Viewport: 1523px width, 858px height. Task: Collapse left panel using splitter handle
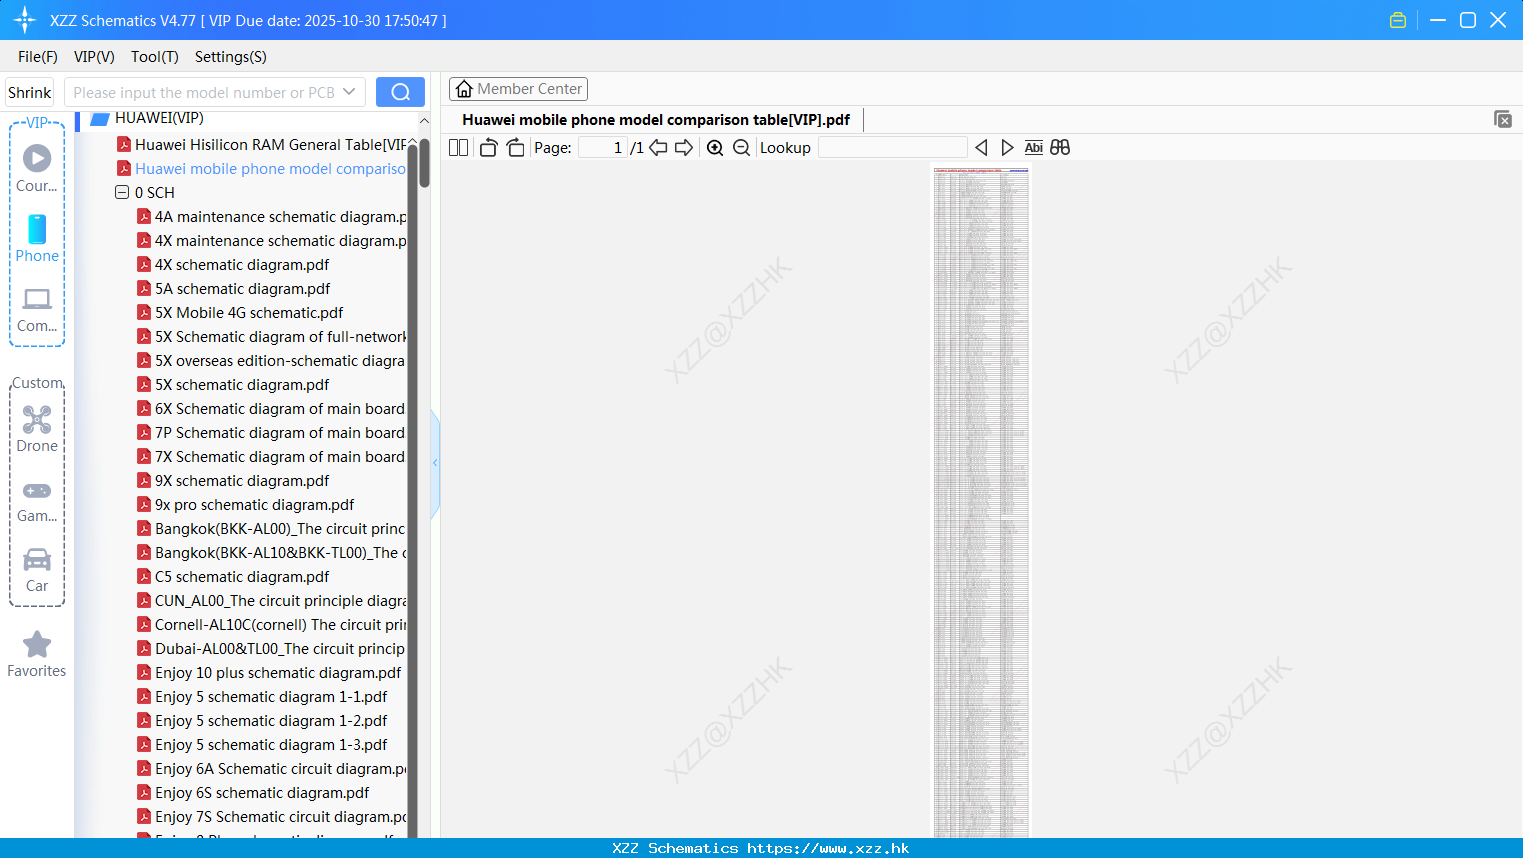[x=435, y=463]
